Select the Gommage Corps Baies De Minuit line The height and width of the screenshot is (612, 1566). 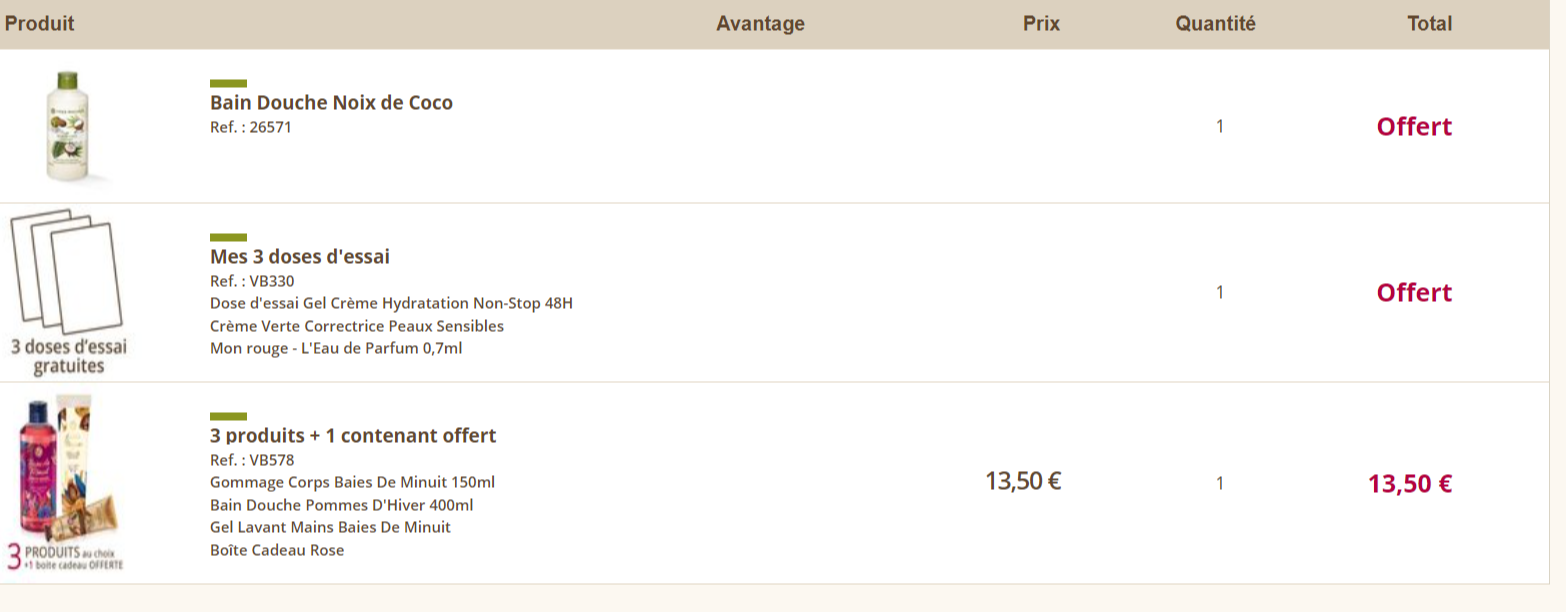(x=352, y=482)
